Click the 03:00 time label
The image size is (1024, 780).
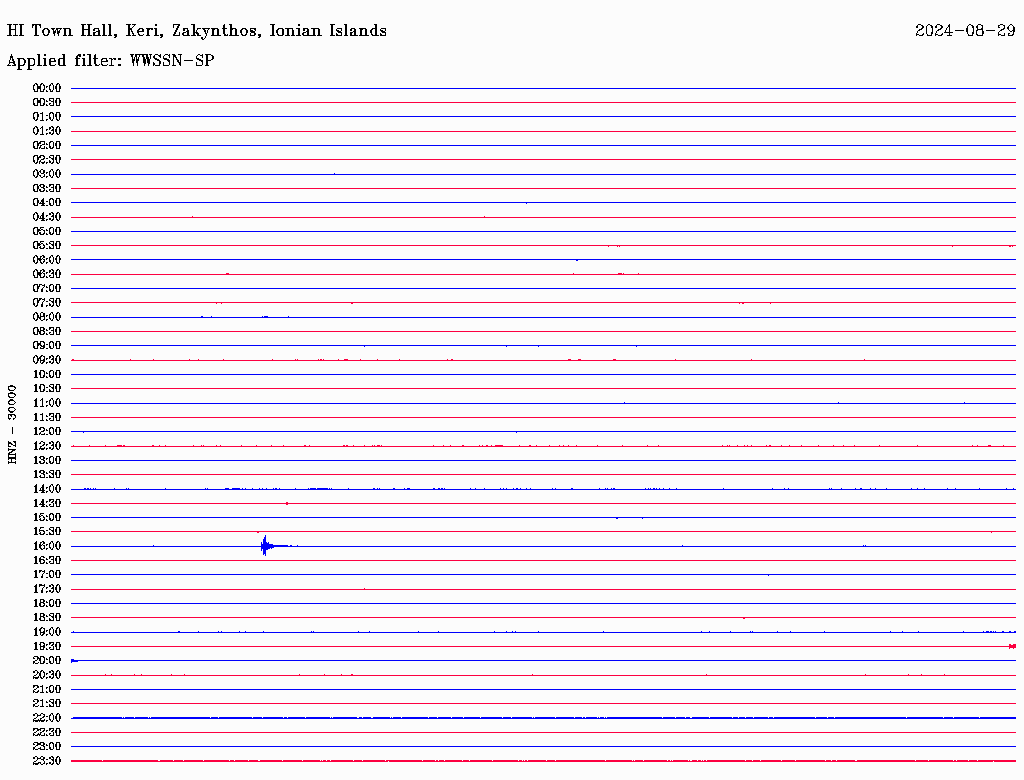[47, 174]
